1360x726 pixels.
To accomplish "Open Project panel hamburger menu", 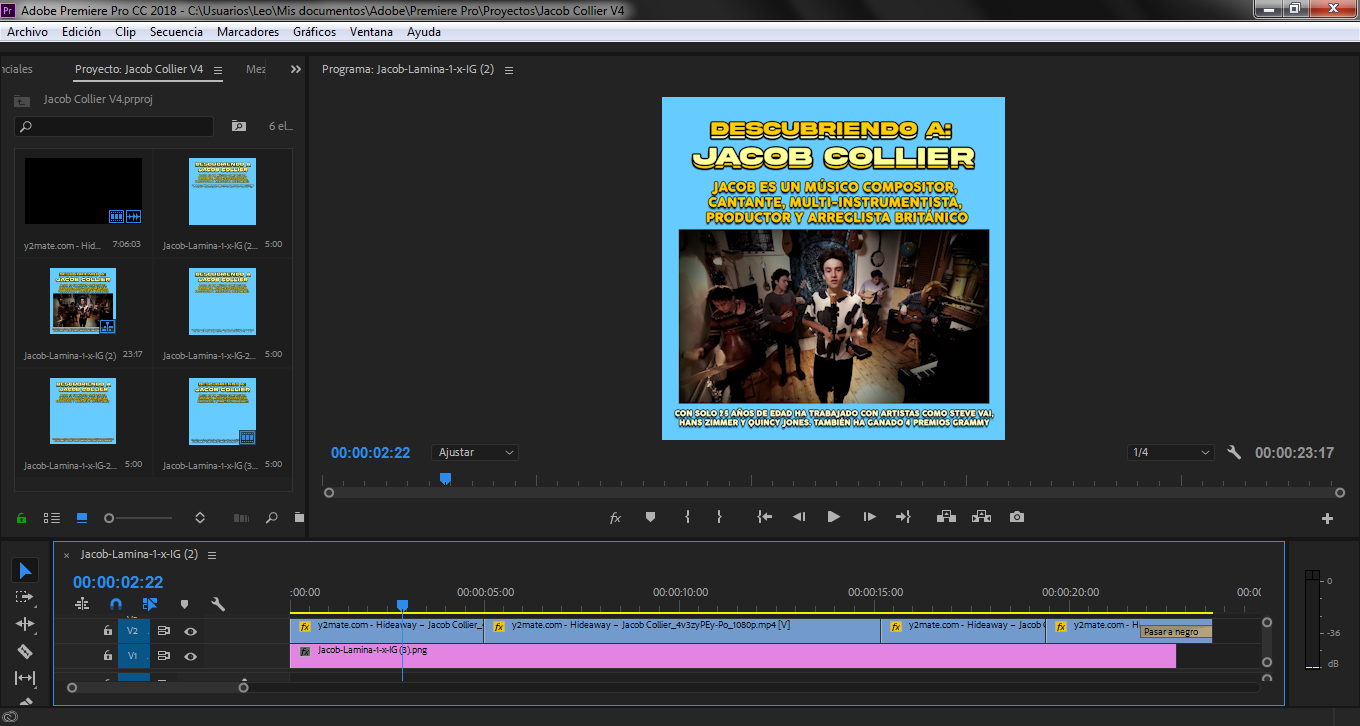I will click(x=218, y=70).
